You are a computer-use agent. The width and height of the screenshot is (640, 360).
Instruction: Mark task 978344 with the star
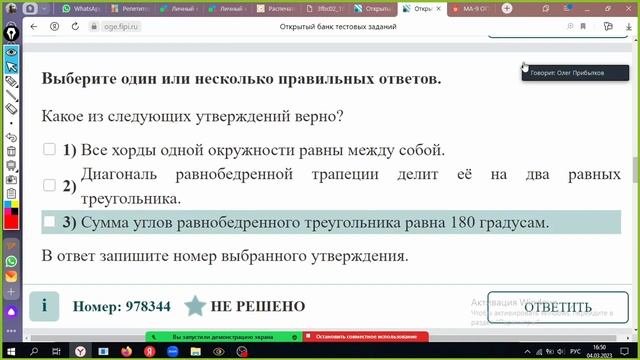tap(195, 306)
